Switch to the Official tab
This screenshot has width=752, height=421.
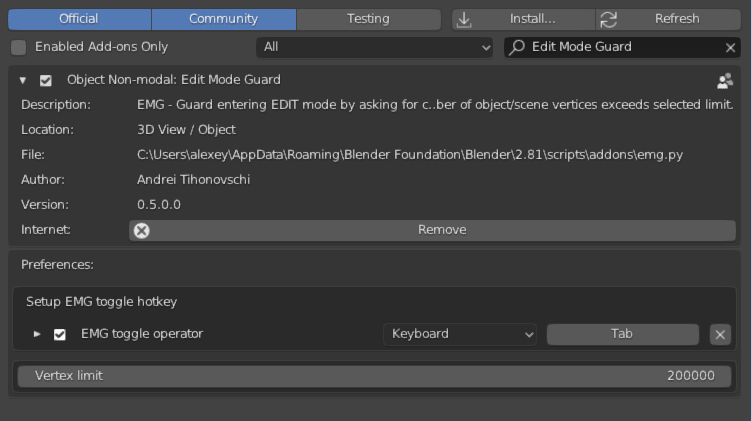[78, 19]
